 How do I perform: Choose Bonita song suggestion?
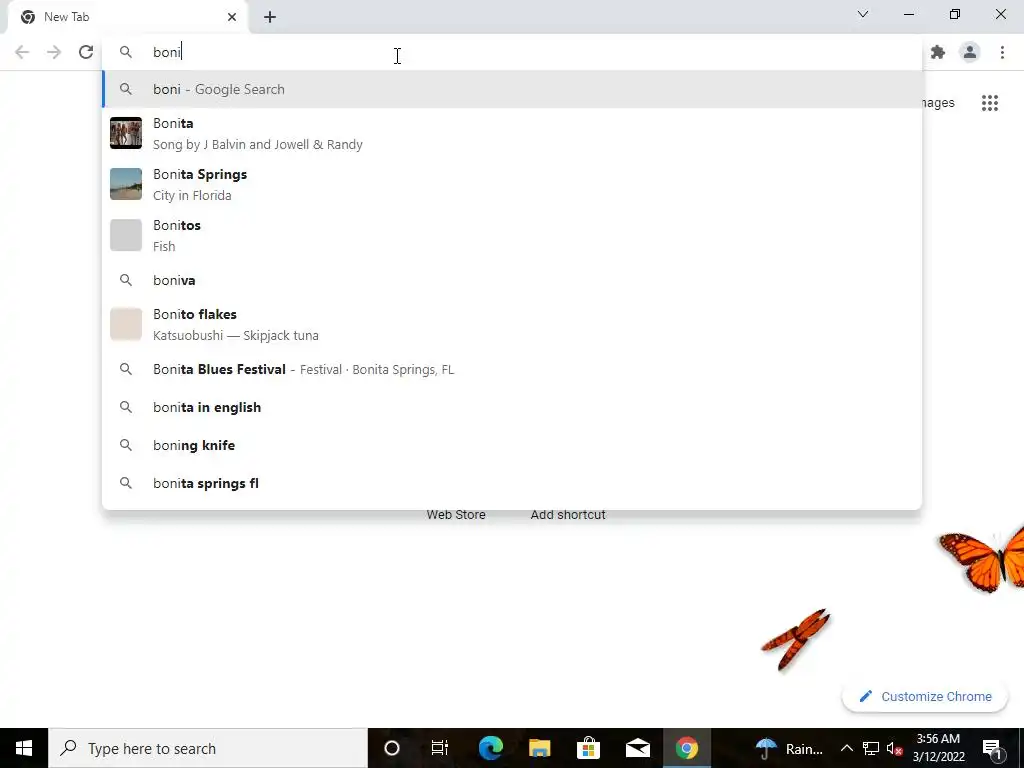512,133
